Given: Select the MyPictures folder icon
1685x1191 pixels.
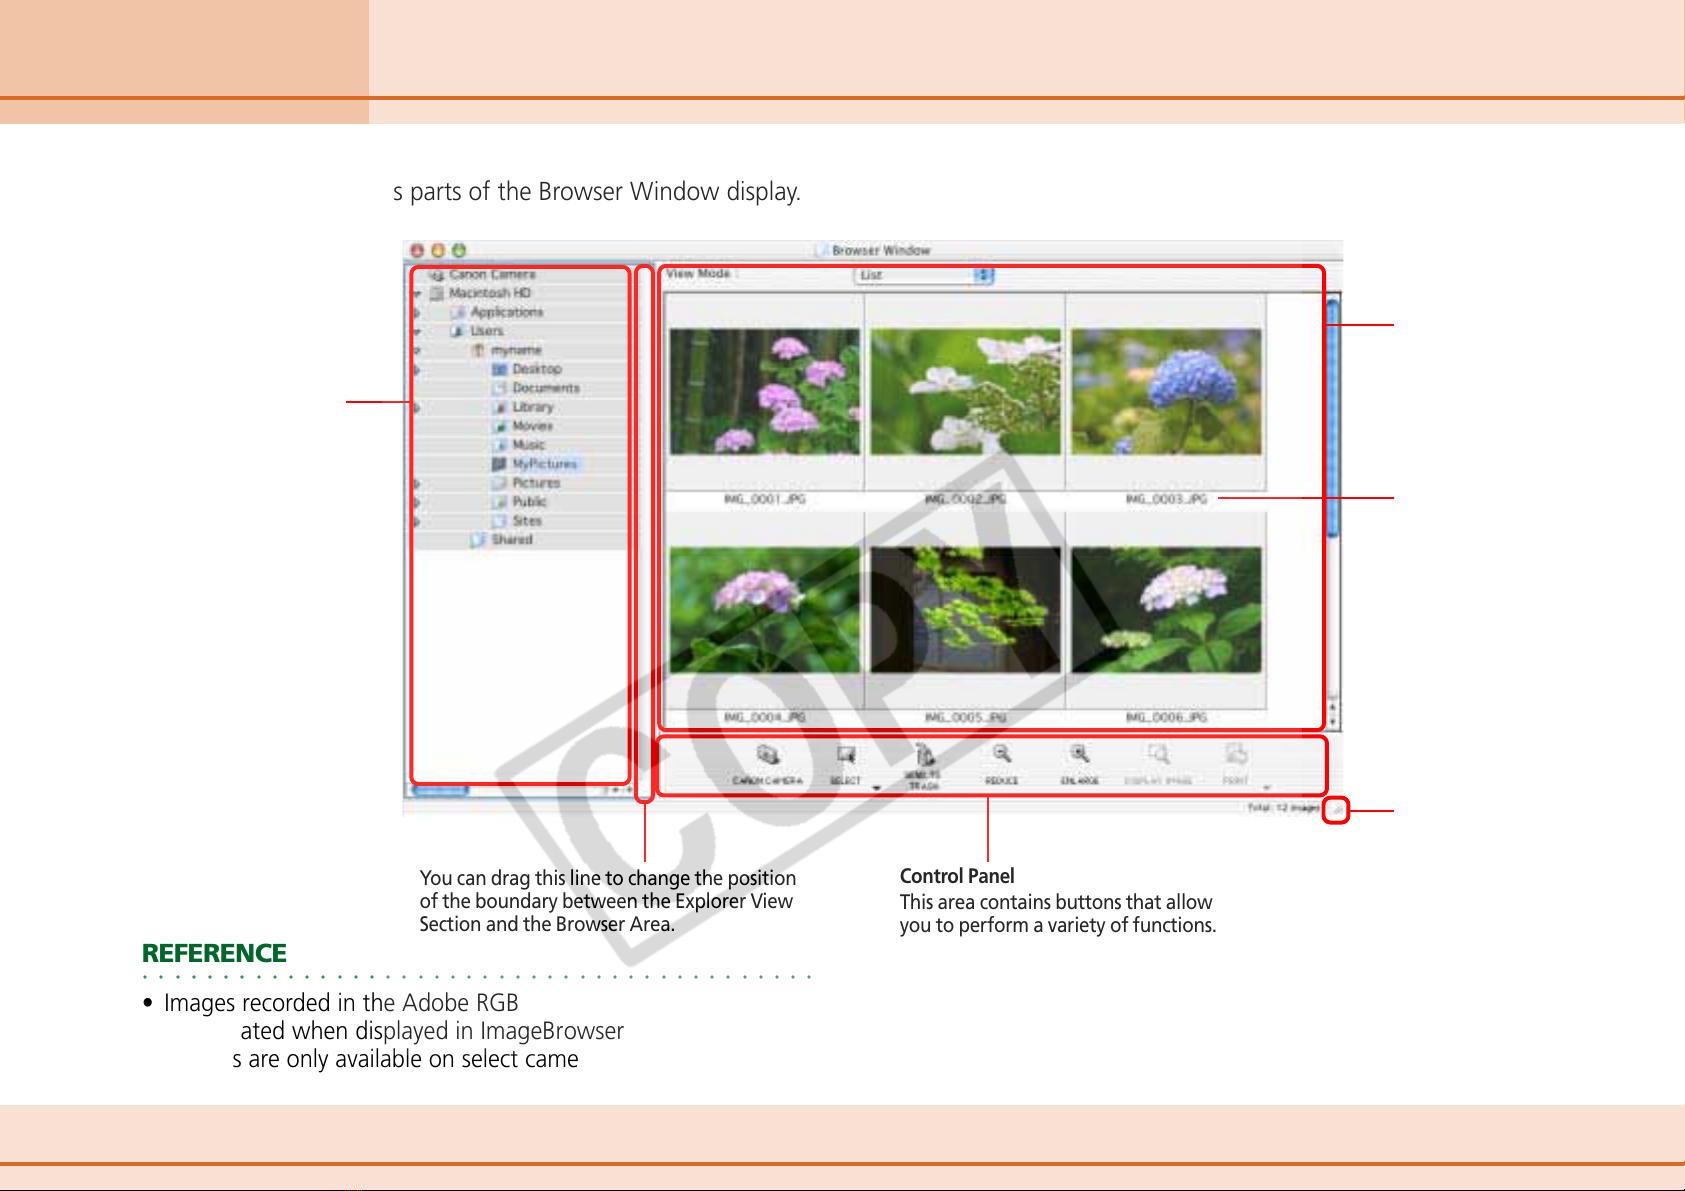Looking at the screenshot, I should pos(500,464).
